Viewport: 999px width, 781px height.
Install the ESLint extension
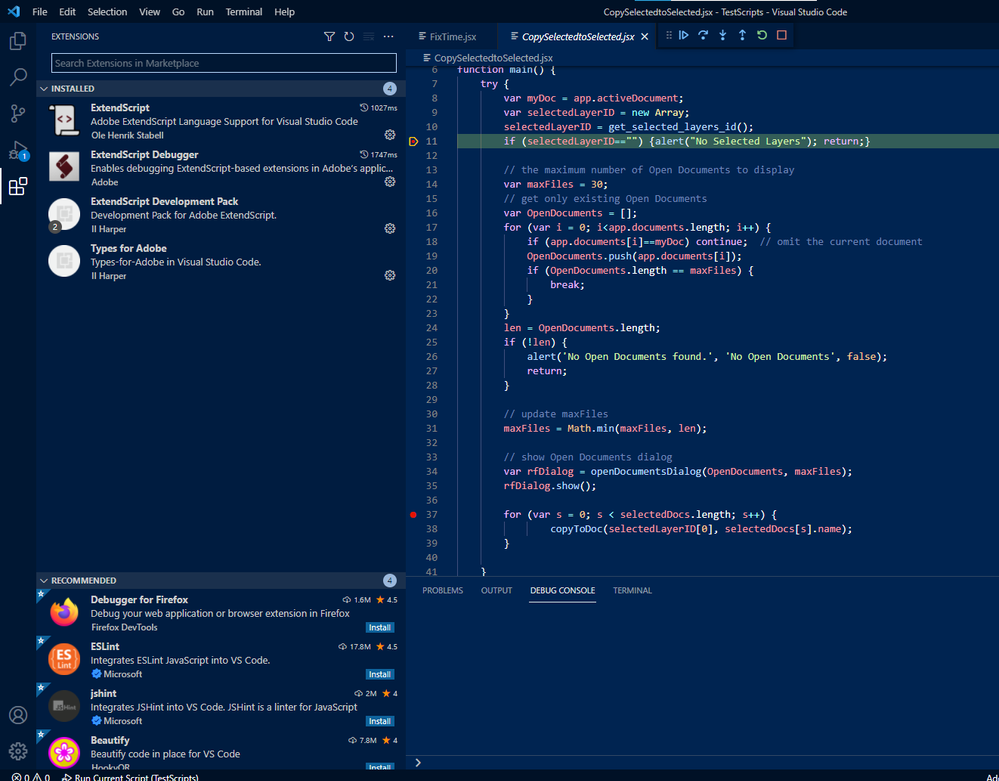pyautogui.click(x=380, y=674)
